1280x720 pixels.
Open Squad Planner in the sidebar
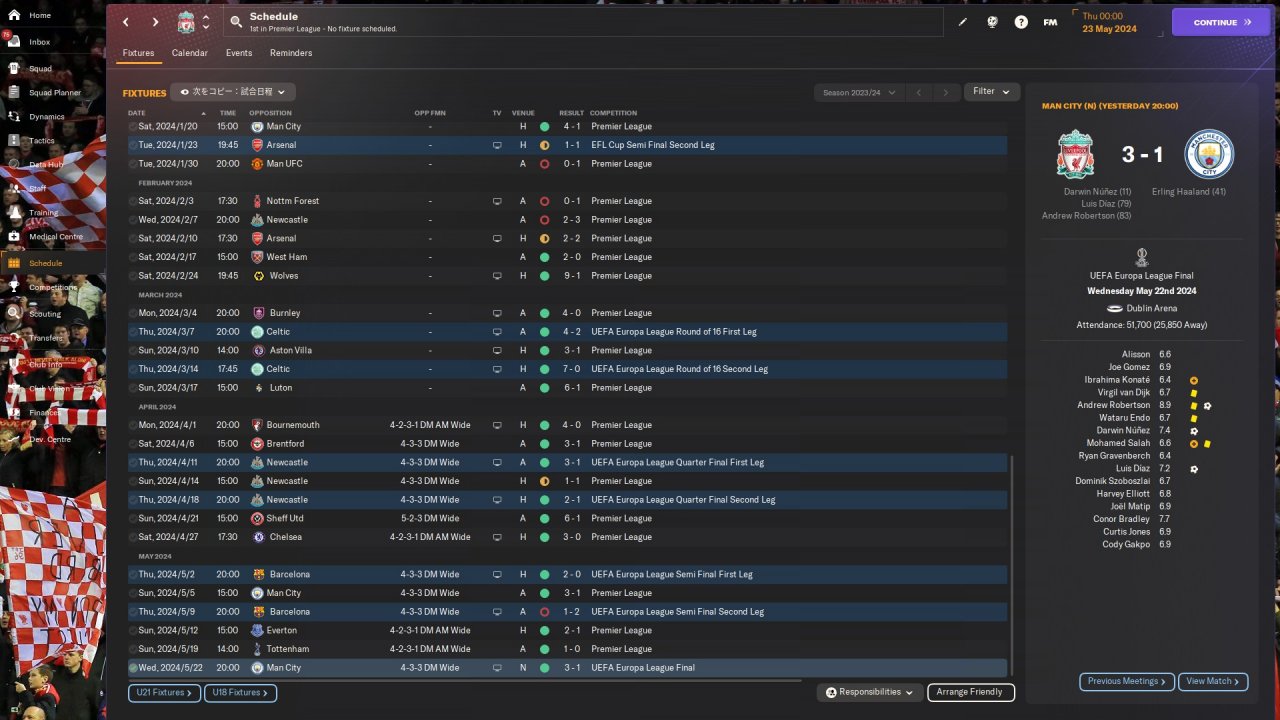coord(55,93)
